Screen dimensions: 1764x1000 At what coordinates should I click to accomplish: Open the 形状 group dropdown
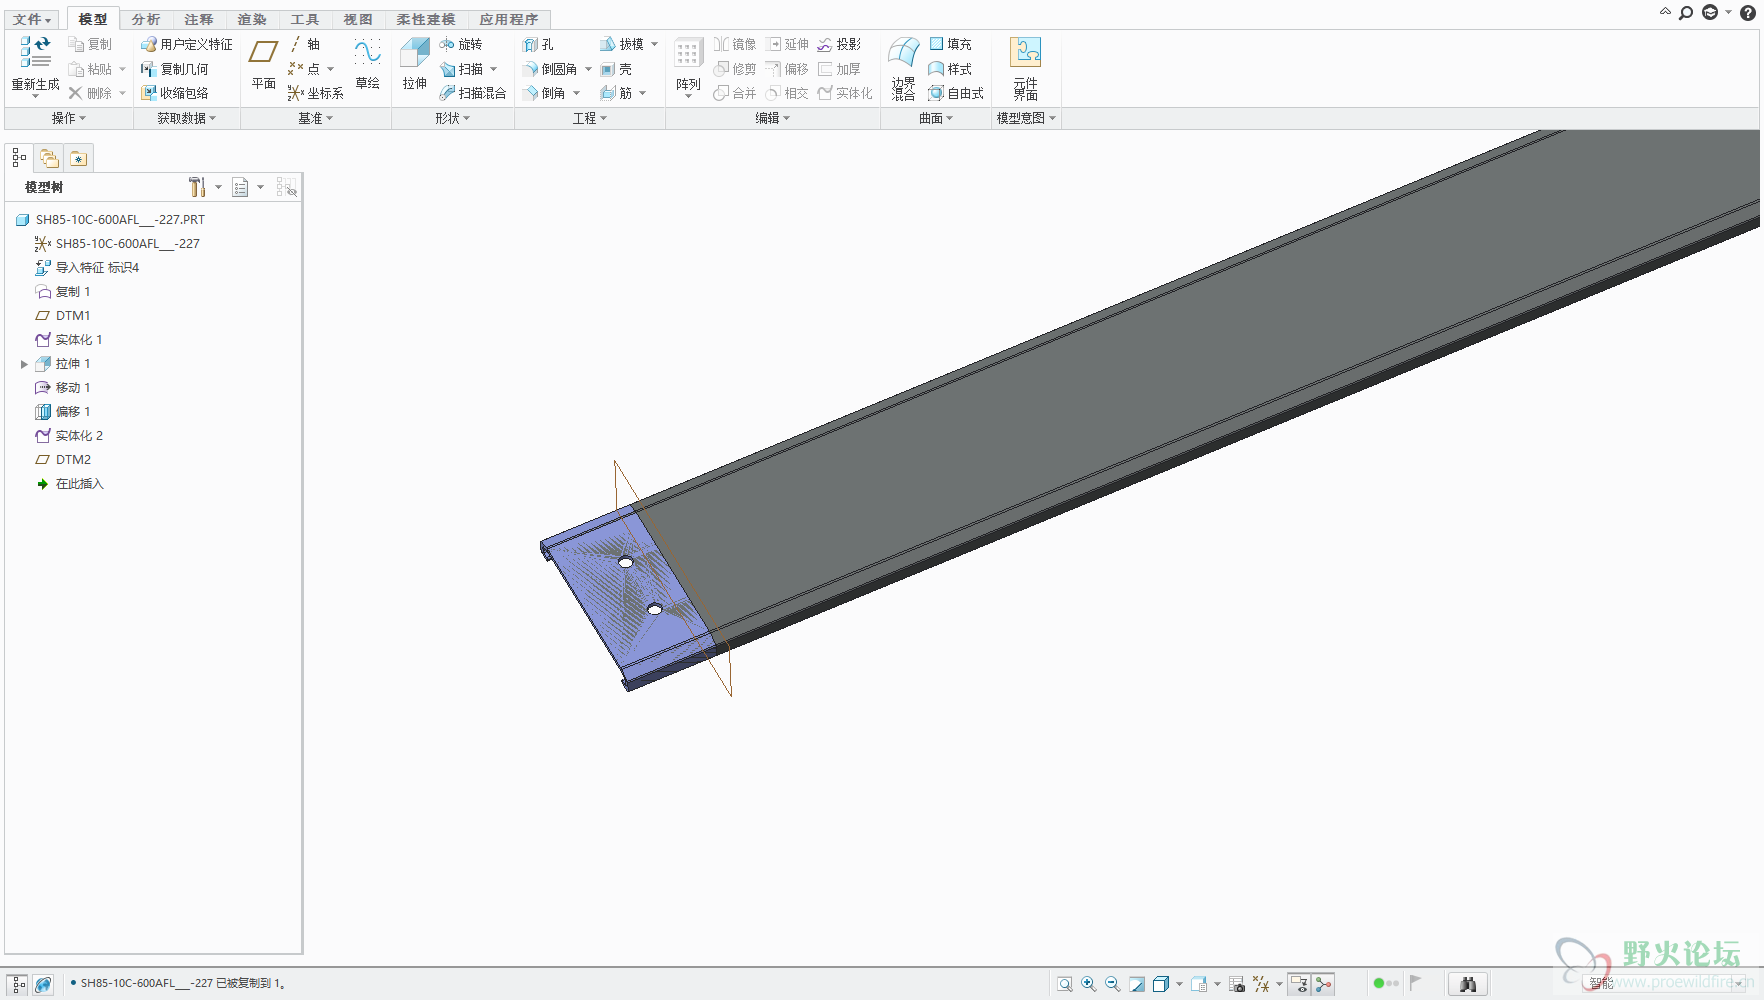pos(453,118)
